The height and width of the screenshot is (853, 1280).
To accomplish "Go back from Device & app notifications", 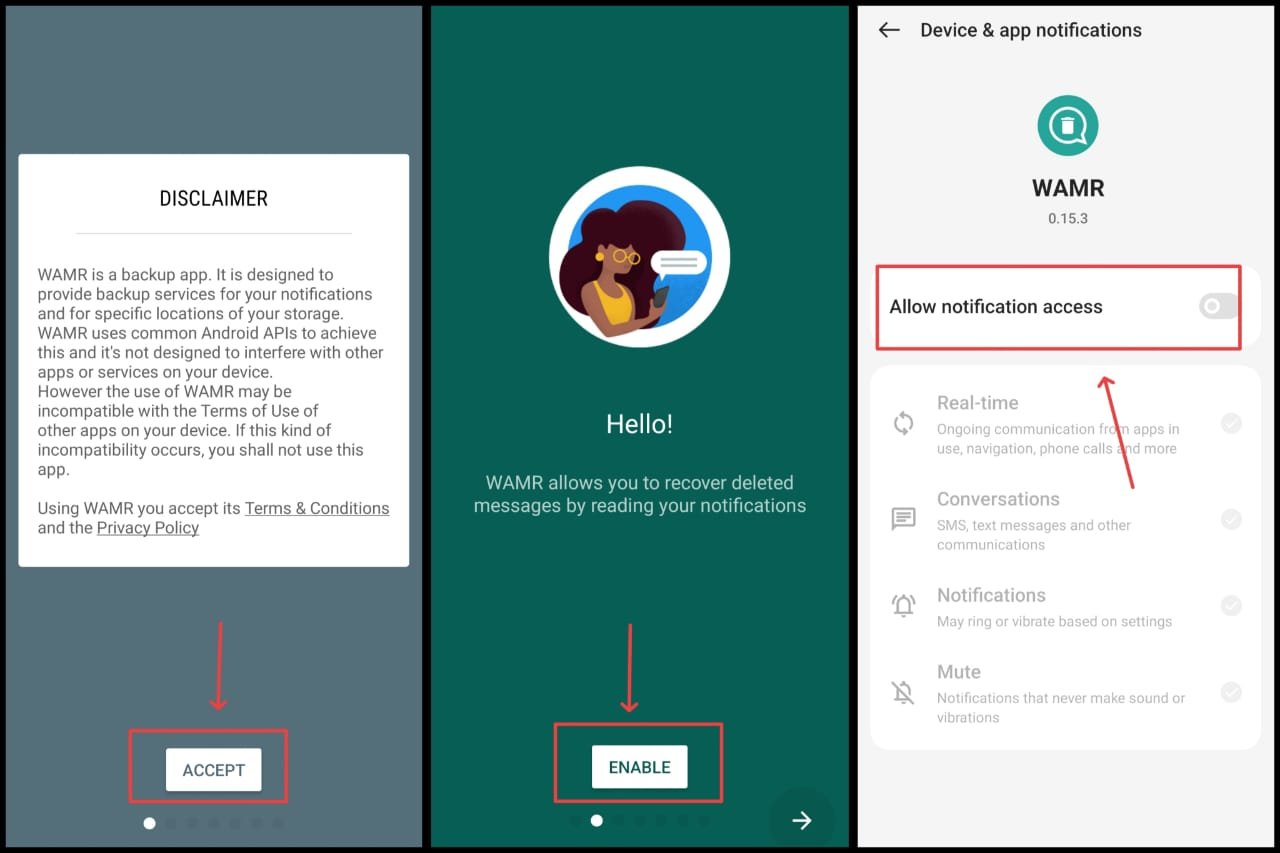I will (889, 30).
